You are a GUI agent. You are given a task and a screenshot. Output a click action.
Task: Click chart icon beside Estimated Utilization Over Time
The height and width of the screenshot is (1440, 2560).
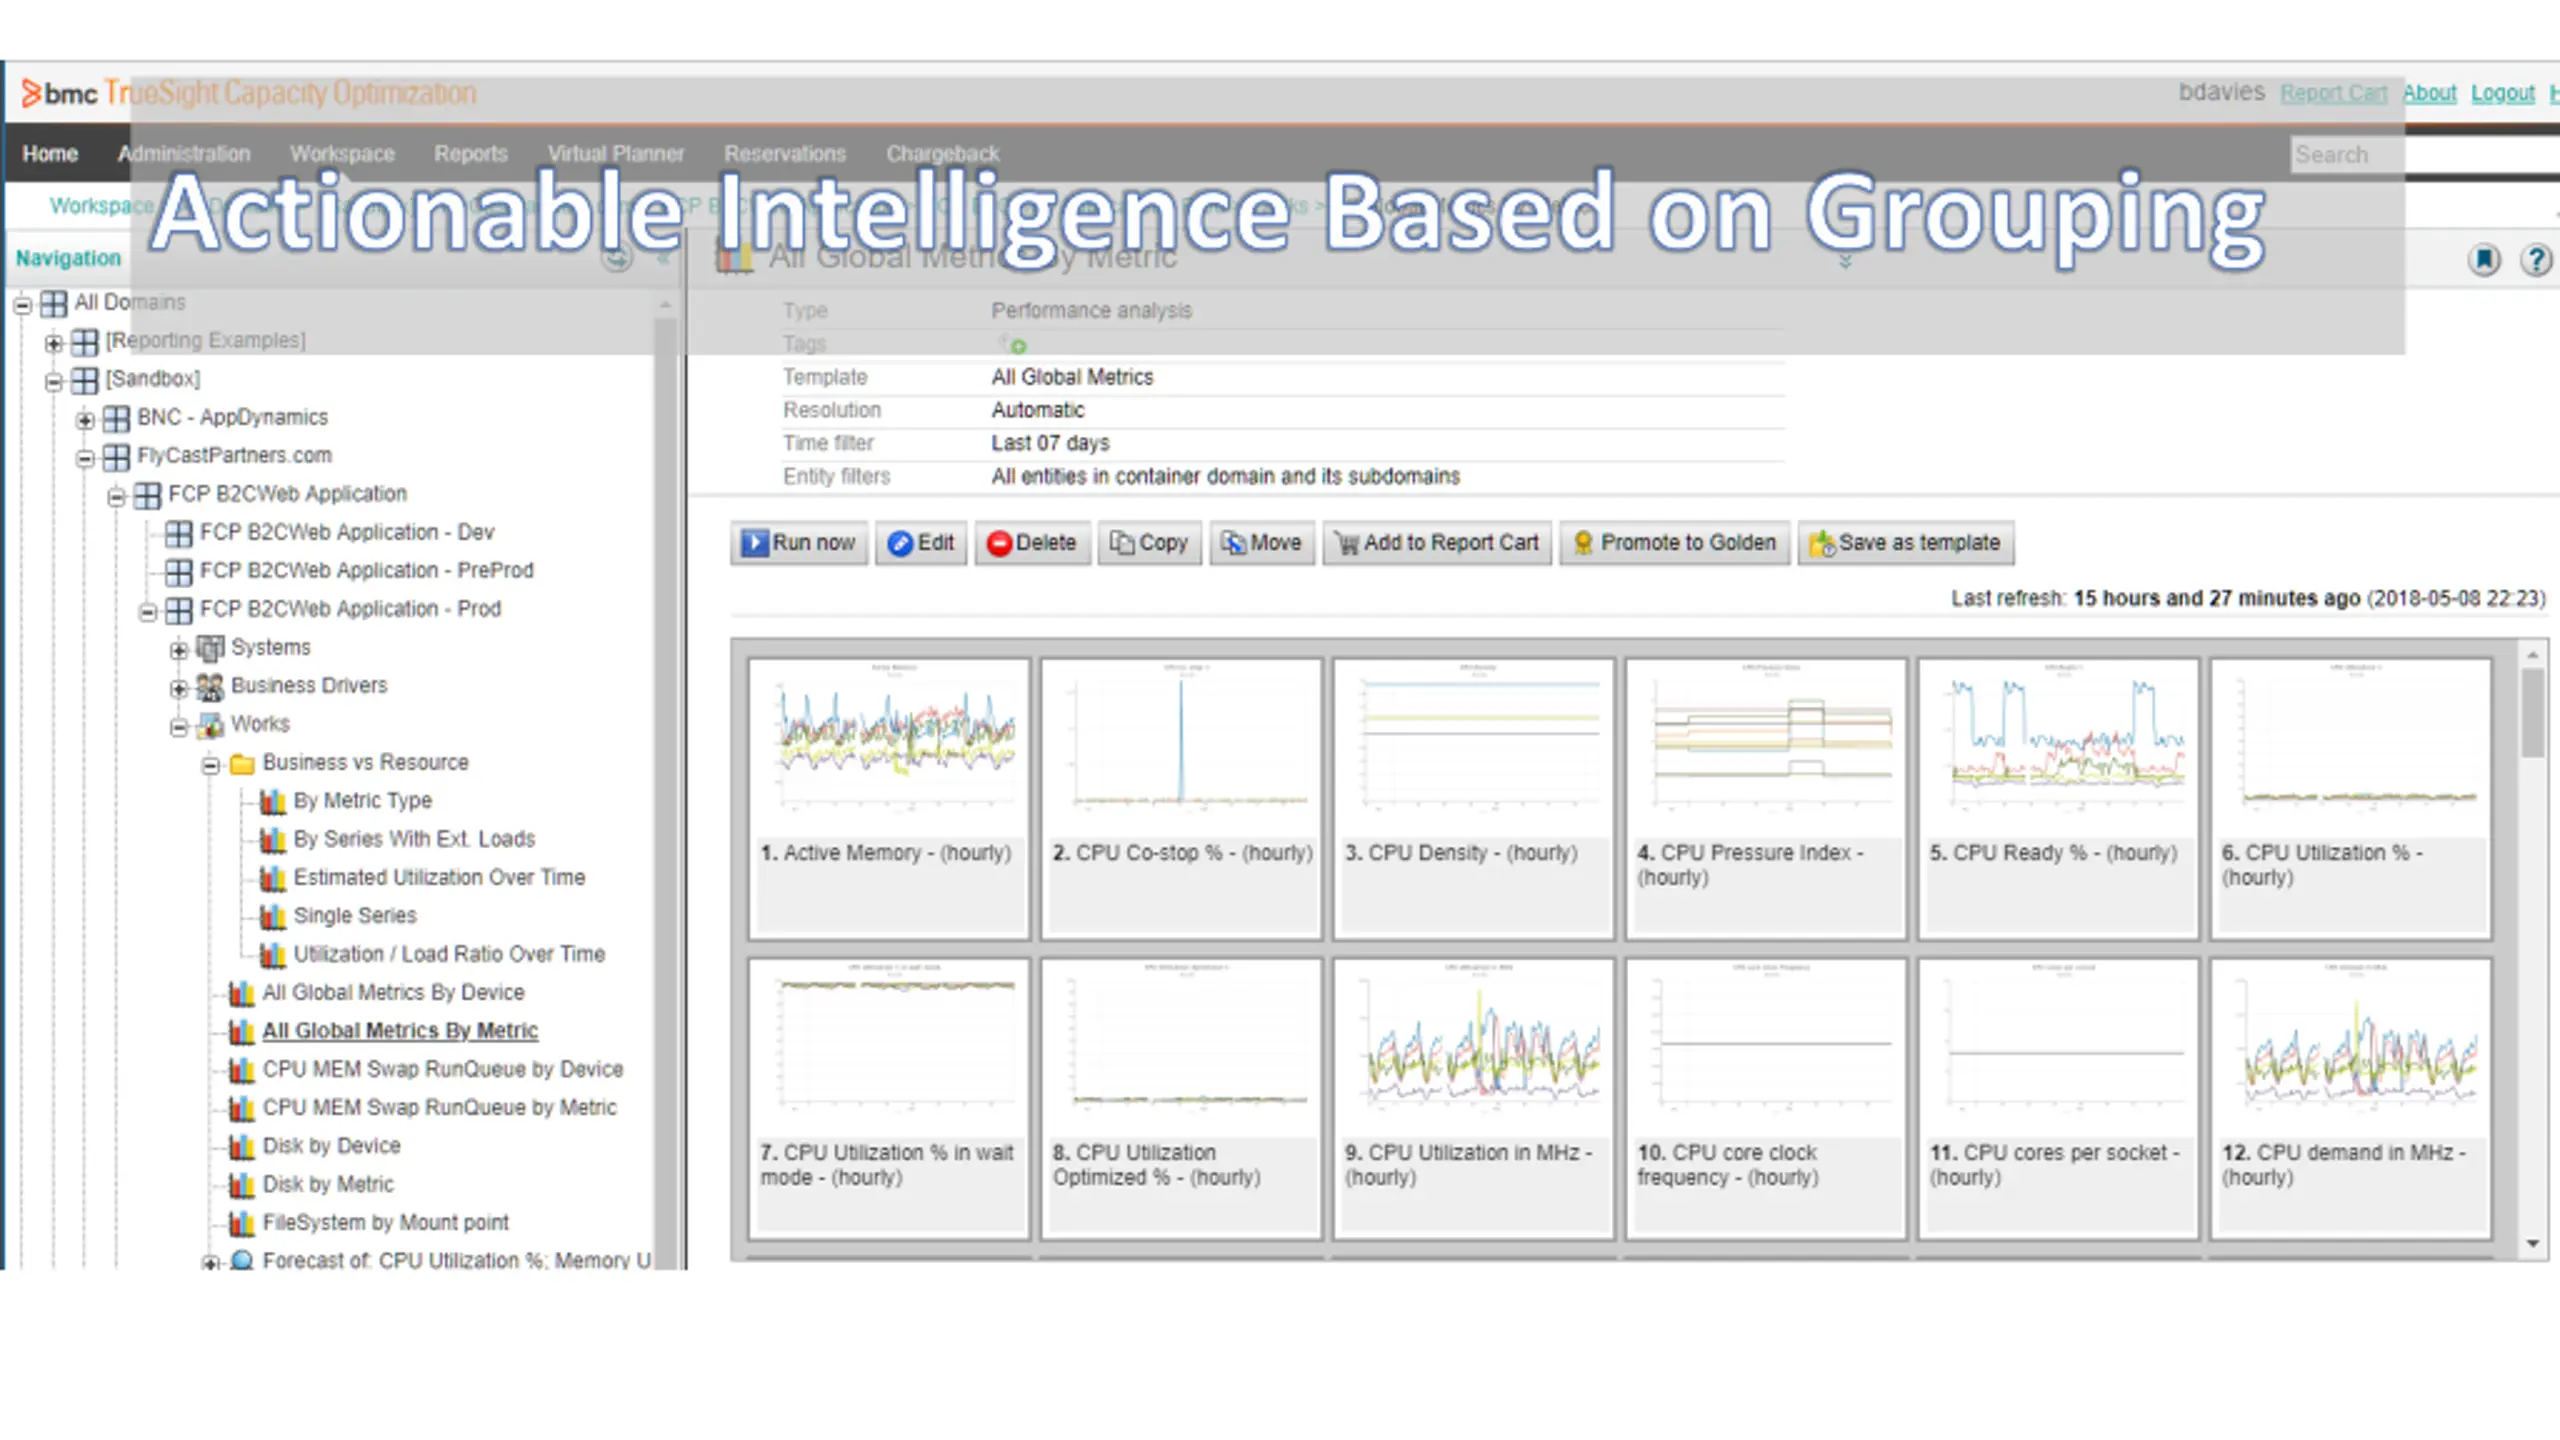coord(272,878)
